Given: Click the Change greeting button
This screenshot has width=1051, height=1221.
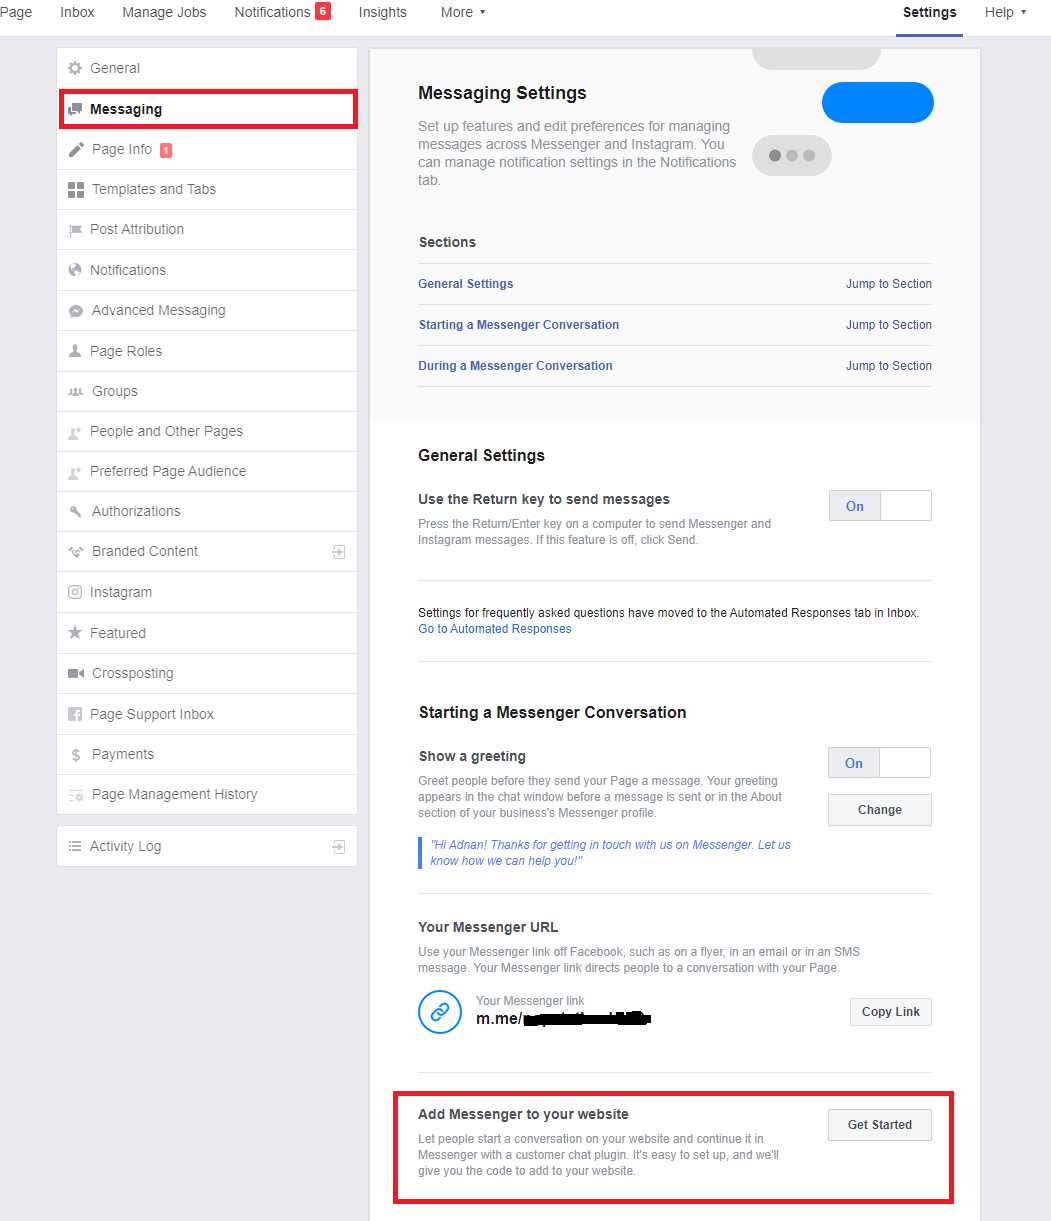Looking at the screenshot, I should [880, 810].
